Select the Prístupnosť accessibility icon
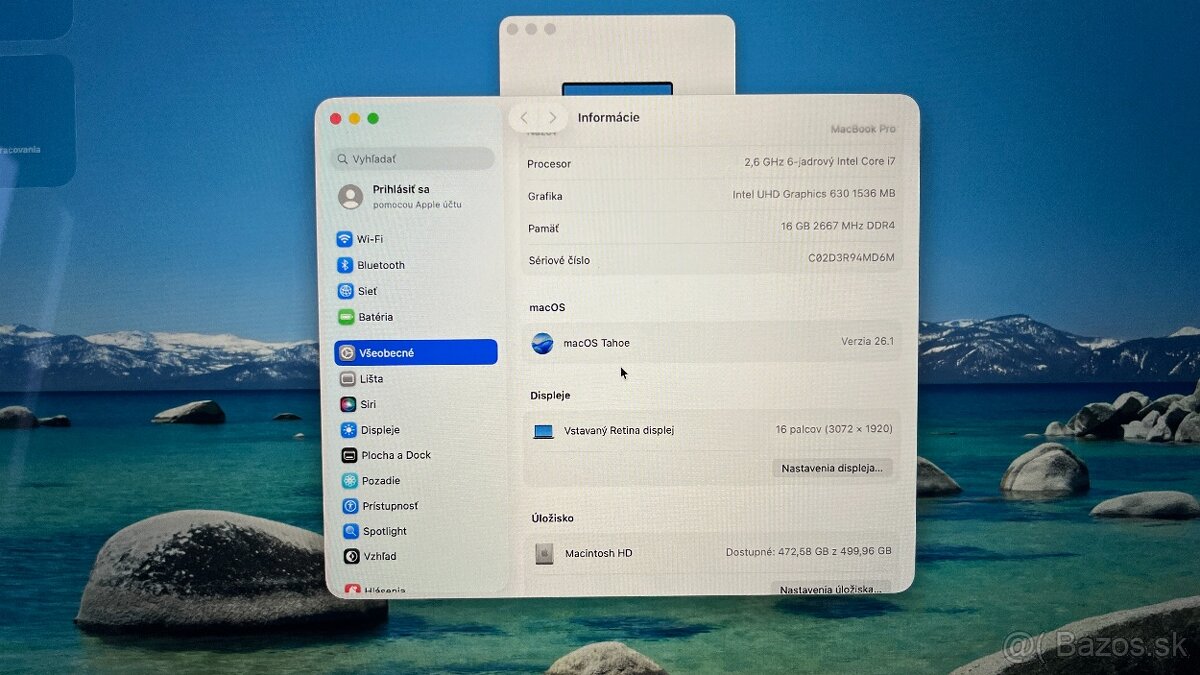The height and width of the screenshot is (675, 1200). (349, 506)
